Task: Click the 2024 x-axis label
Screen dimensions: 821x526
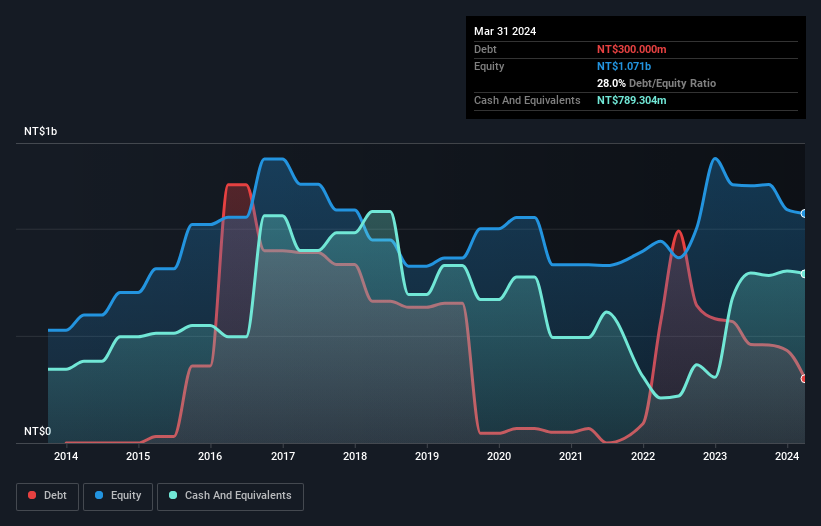Action: pyautogui.click(x=787, y=456)
